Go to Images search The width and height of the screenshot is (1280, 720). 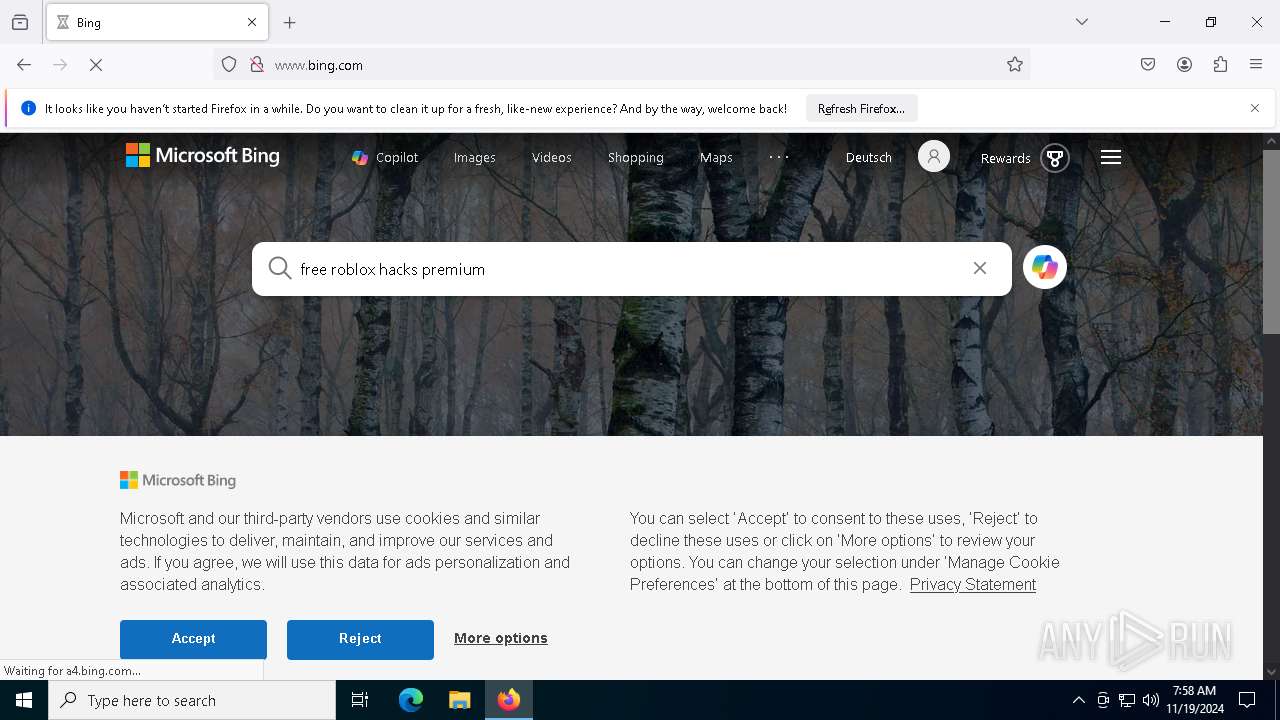(474, 157)
